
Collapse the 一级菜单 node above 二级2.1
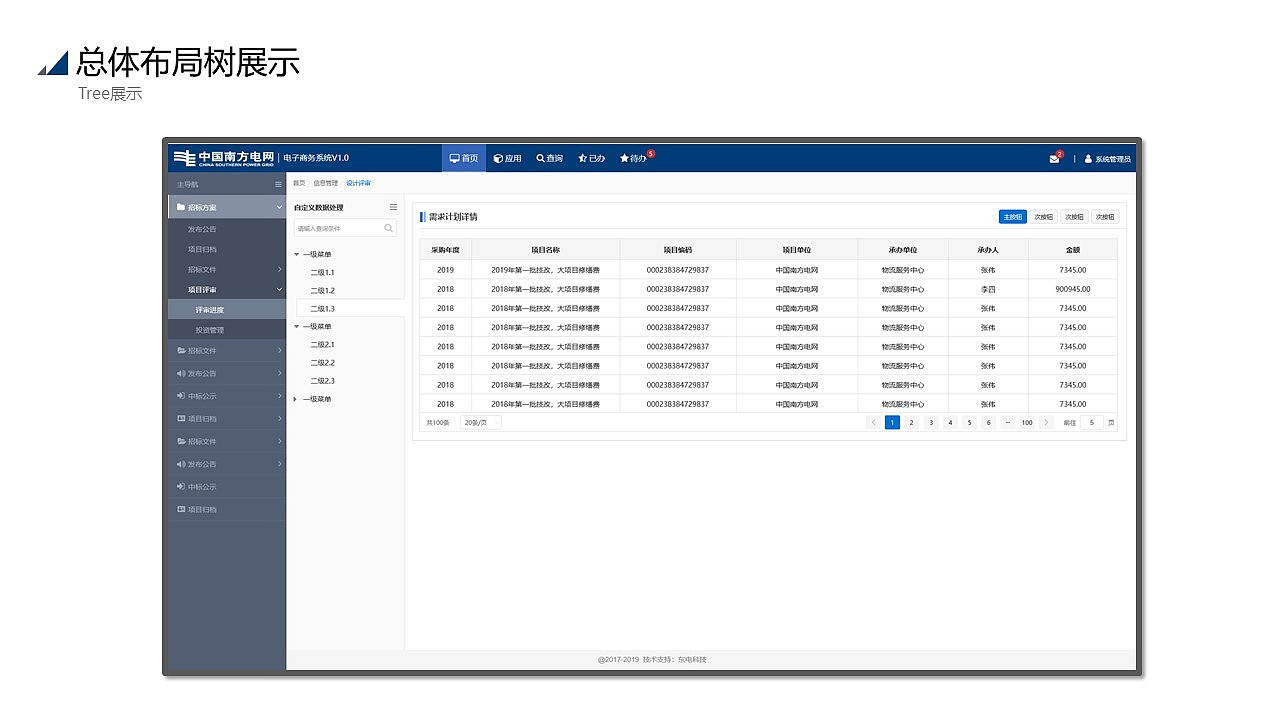click(296, 326)
